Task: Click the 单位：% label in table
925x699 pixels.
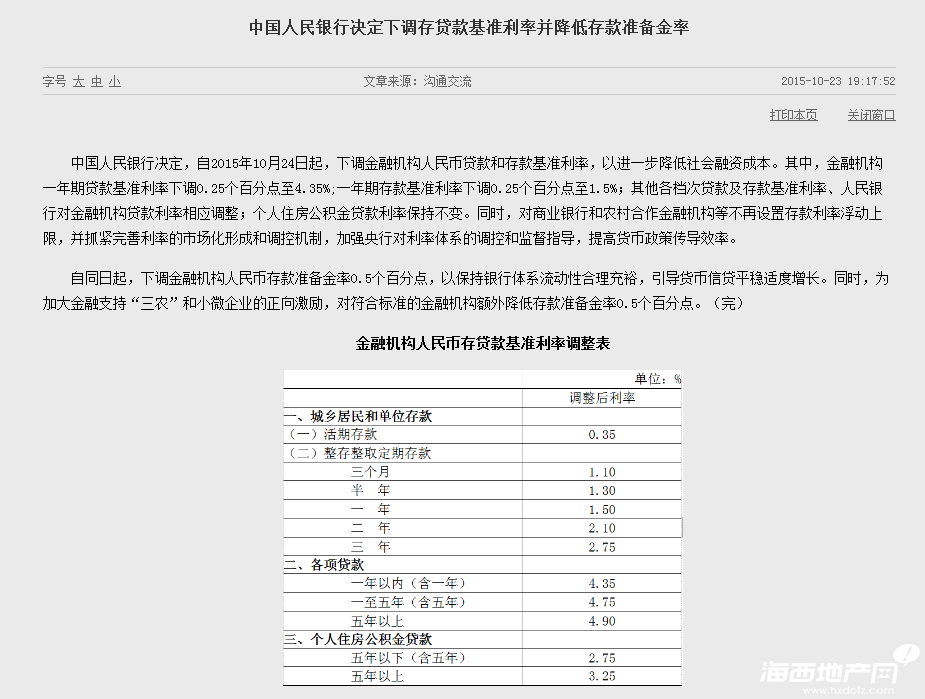Action: [658, 379]
